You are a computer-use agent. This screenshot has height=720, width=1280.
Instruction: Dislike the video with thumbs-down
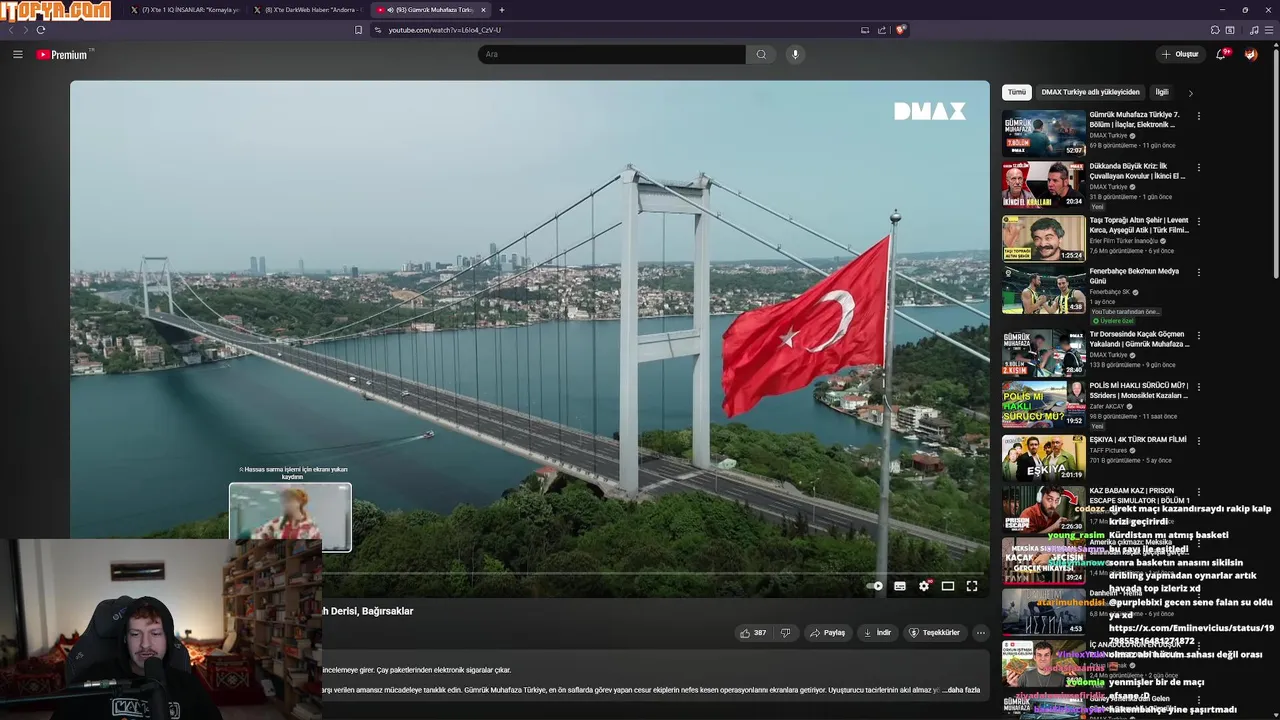pos(786,633)
